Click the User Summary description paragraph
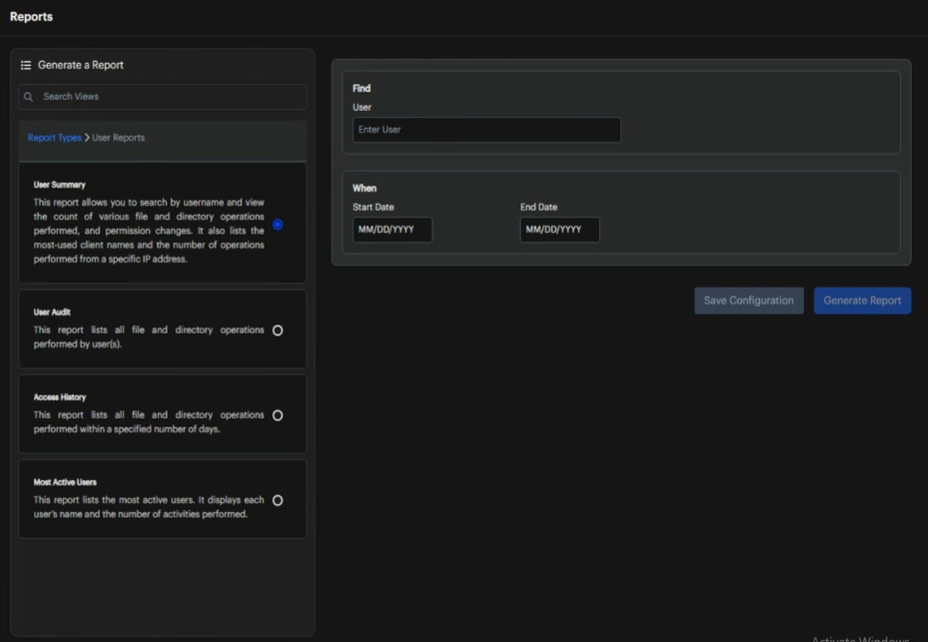 pyautogui.click(x=149, y=231)
